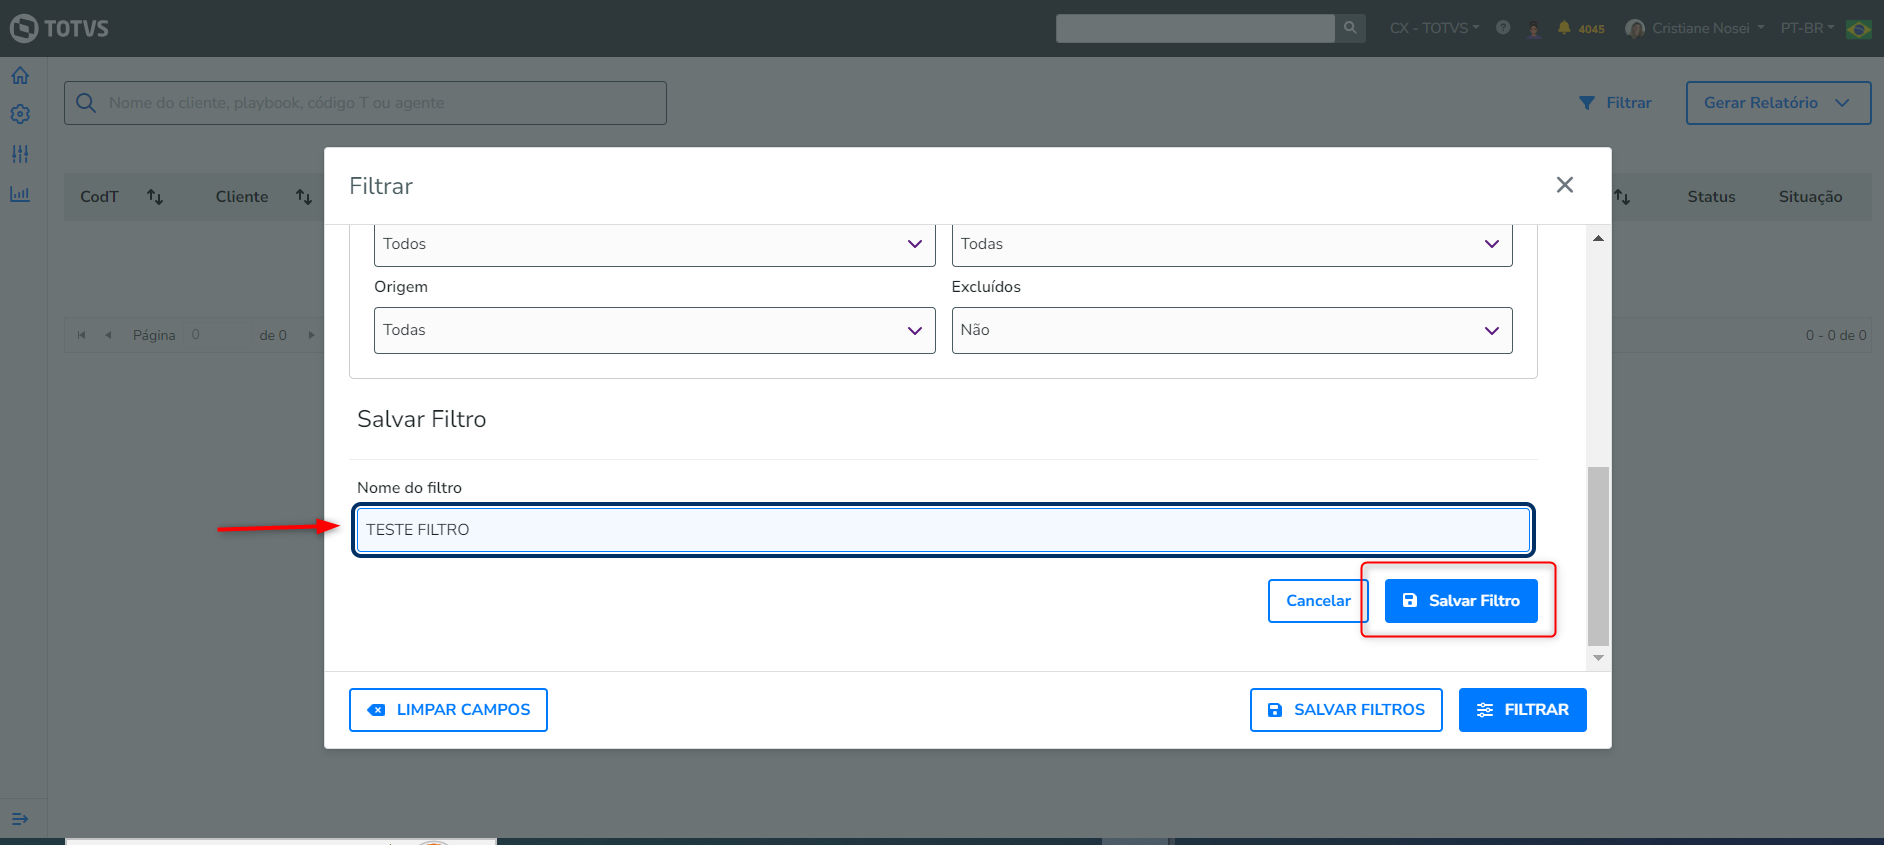Open the Gerar Relatório dropdown

pos(1777,103)
